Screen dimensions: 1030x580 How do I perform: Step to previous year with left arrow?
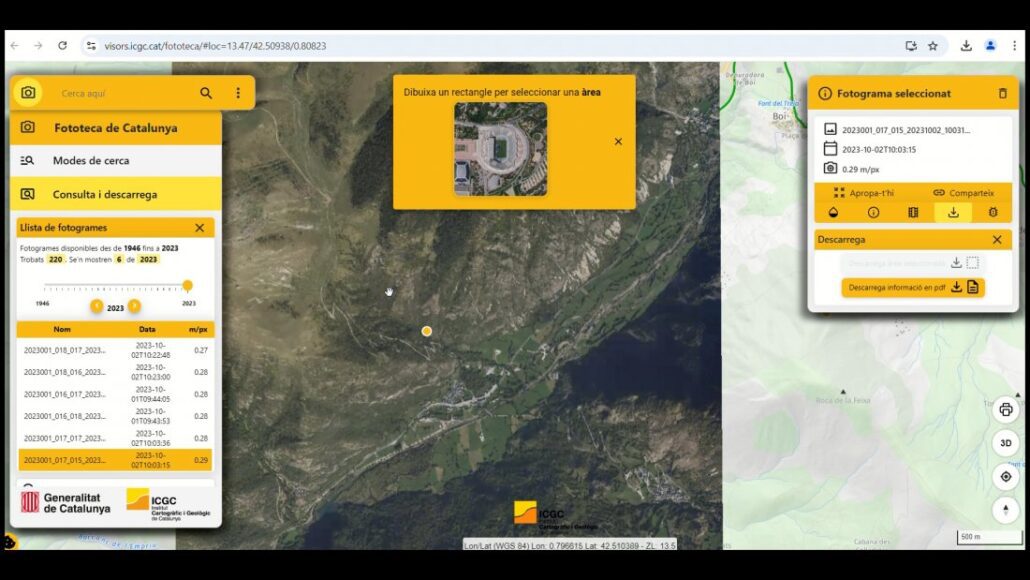[x=97, y=306]
